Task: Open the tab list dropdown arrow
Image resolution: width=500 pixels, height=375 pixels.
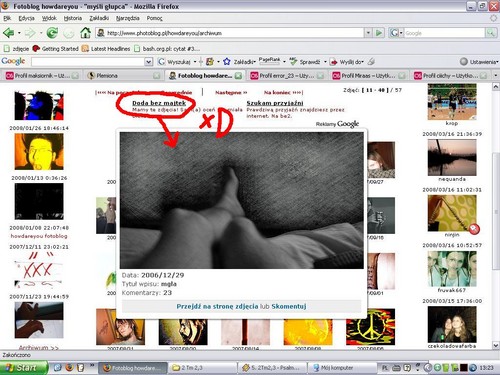Action: point(495,76)
